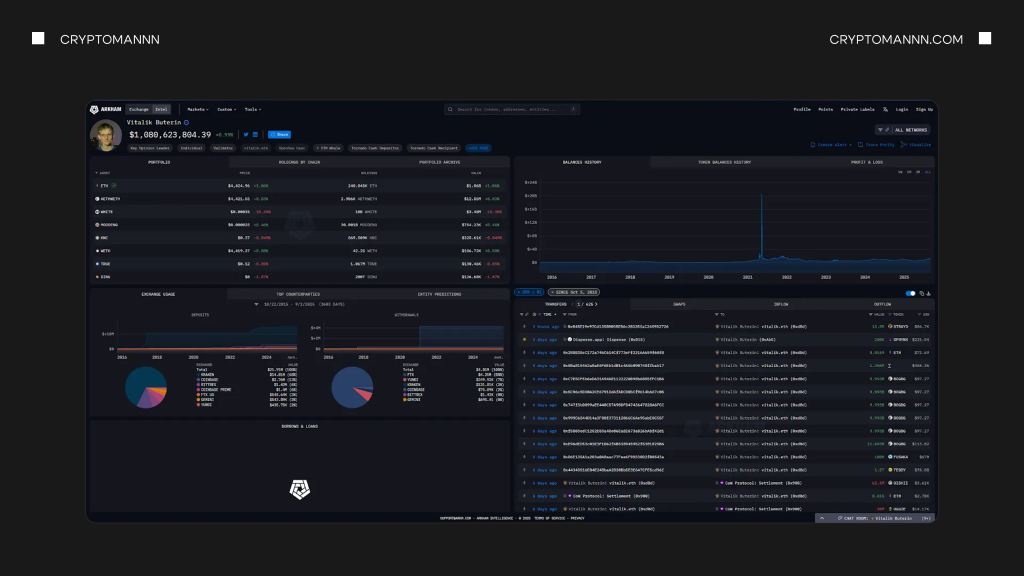
Task: Click the Twitter icon next to the valuation
Action: [x=245, y=134]
